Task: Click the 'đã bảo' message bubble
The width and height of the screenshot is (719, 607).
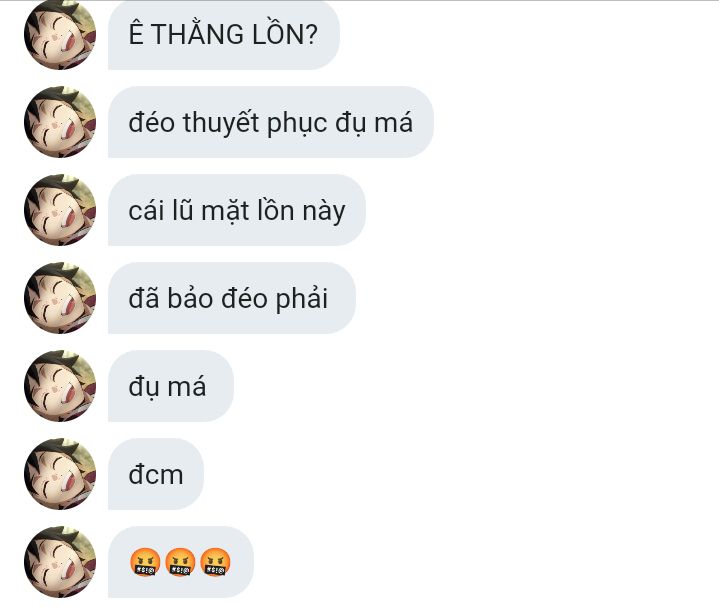Action: pos(232,298)
